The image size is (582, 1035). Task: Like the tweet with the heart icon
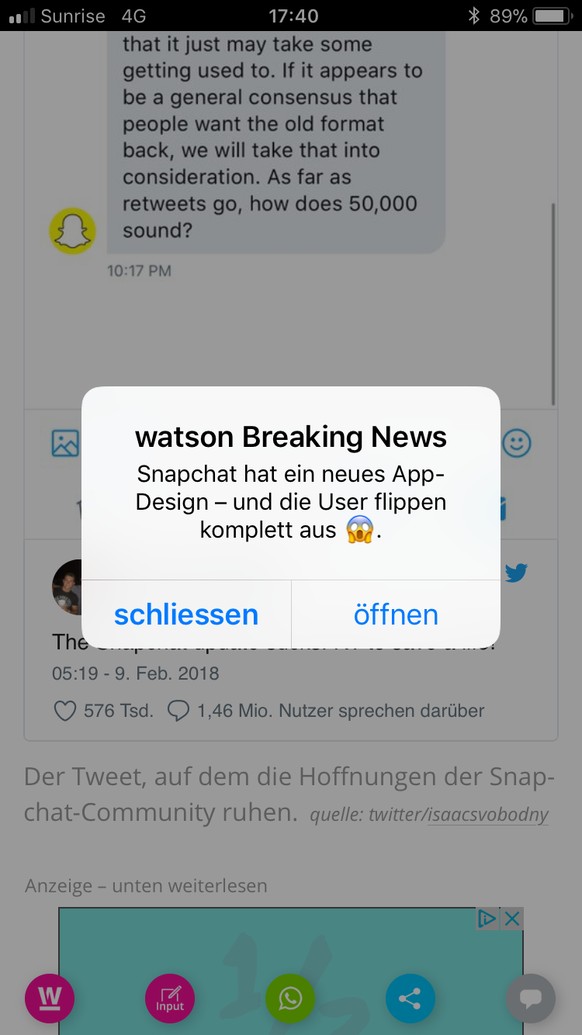(65, 711)
